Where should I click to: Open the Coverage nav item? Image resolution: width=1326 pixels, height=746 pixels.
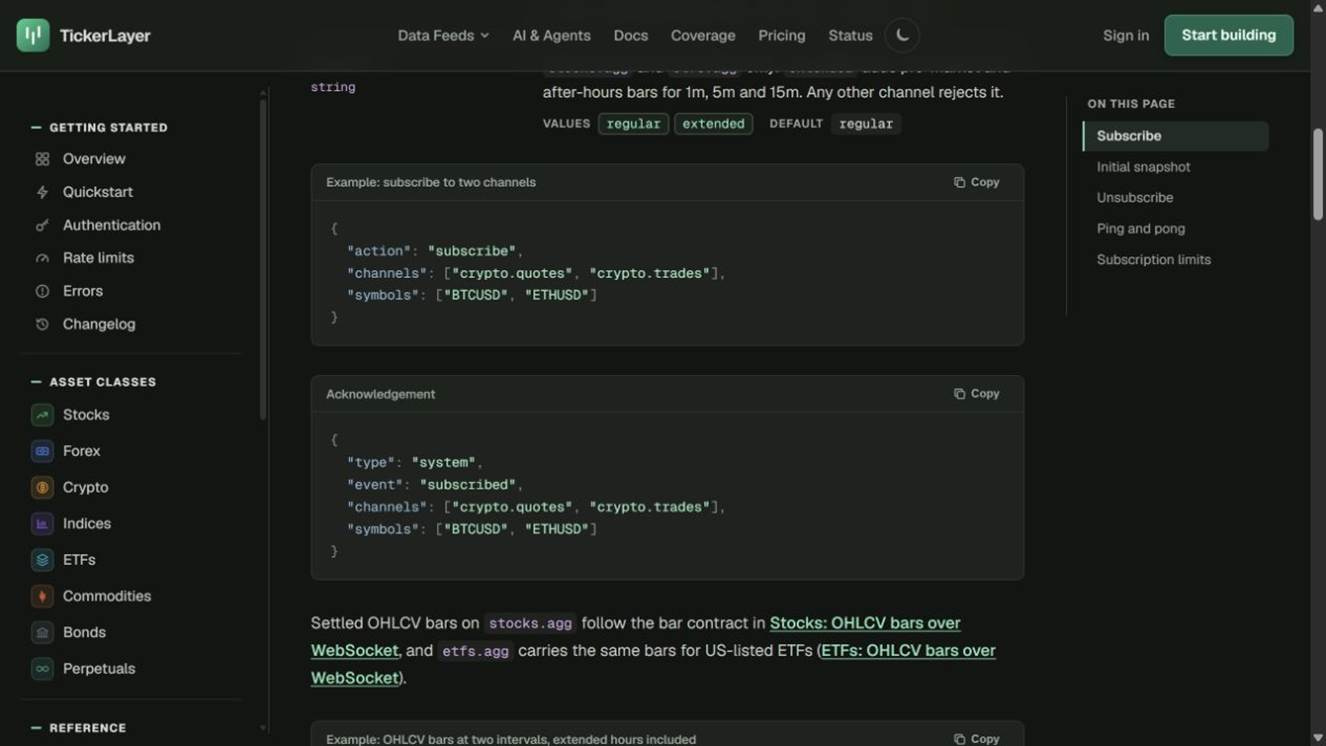(x=703, y=35)
